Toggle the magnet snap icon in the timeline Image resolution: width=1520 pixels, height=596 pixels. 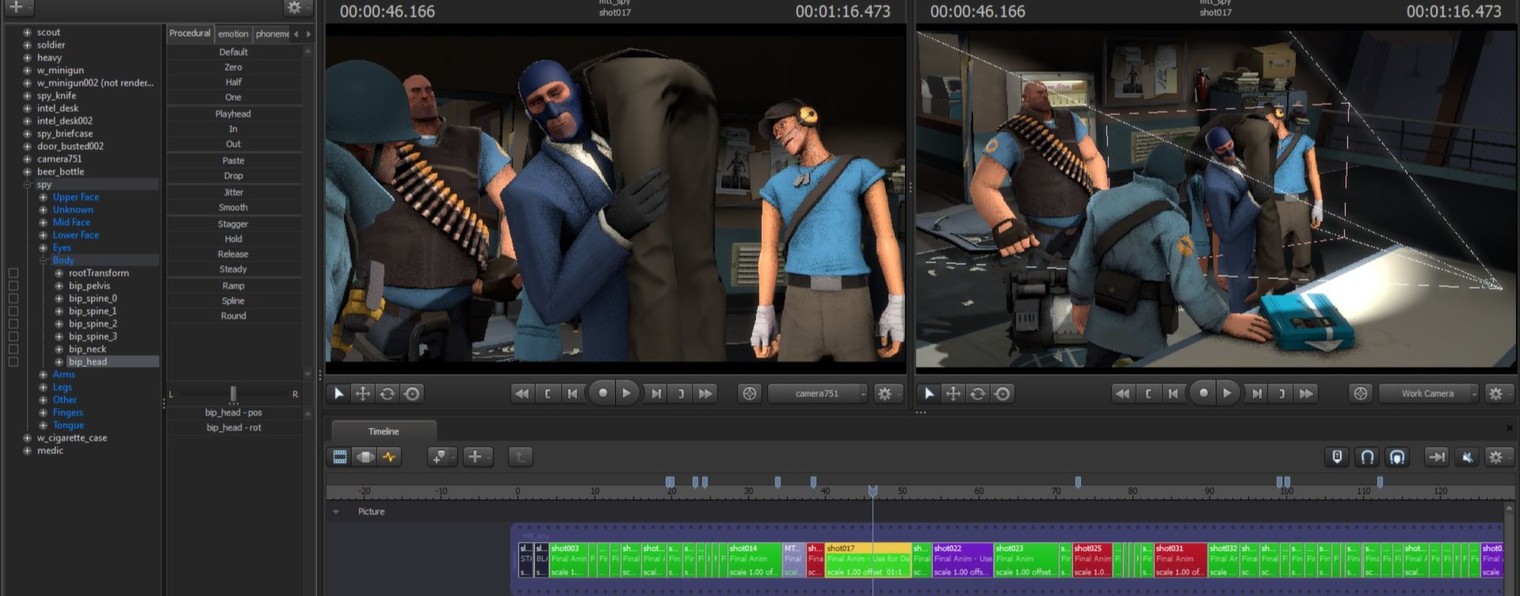[x=1367, y=457]
